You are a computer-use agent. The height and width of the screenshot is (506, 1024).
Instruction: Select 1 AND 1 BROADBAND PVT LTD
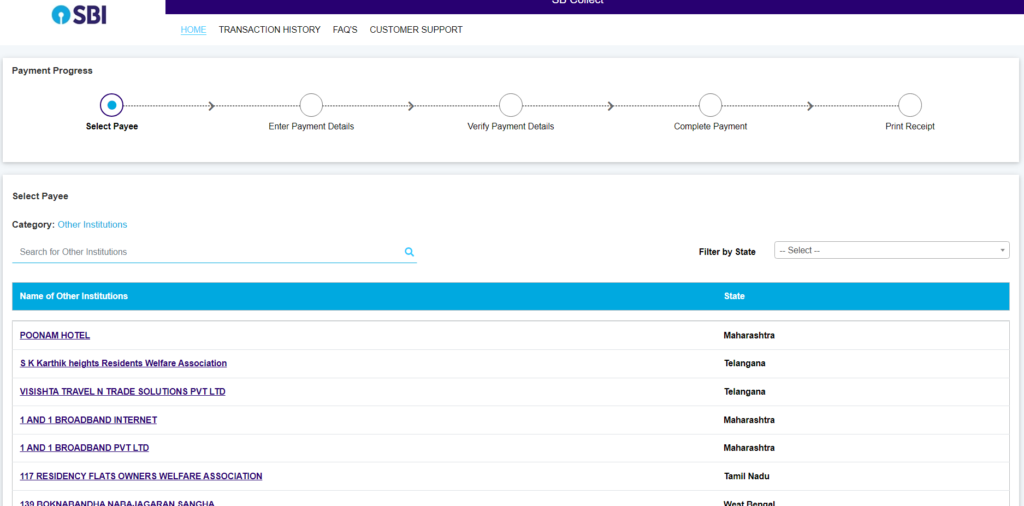coord(84,448)
